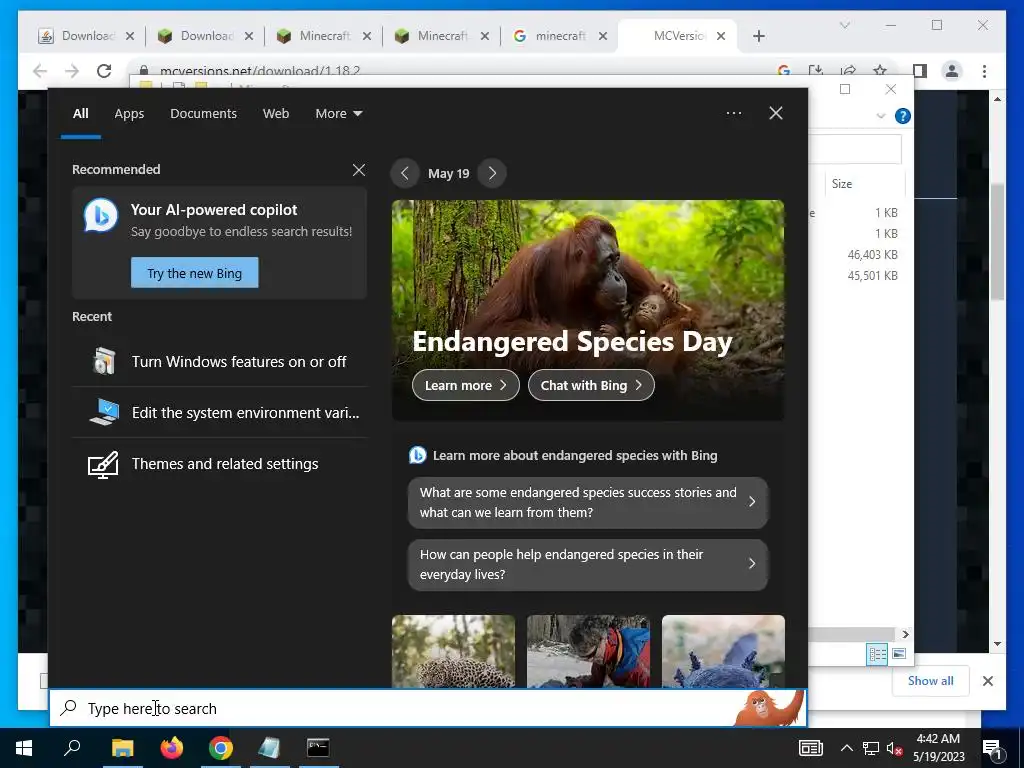Switch to the Documents search filter
Viewport: 1024px width, 768px height.
[x=203, y=114]
